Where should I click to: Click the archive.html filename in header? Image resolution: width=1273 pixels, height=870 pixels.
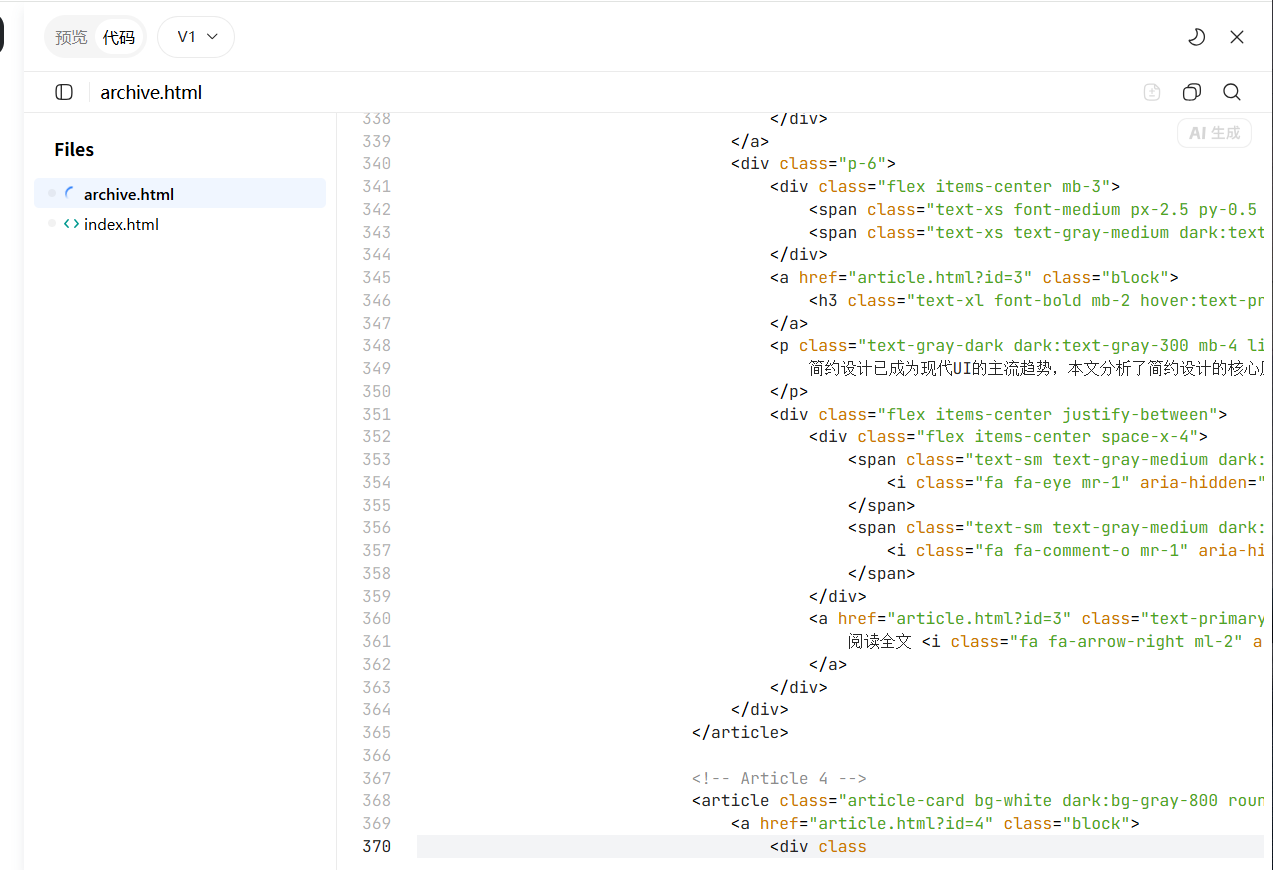tap(151, 93)
